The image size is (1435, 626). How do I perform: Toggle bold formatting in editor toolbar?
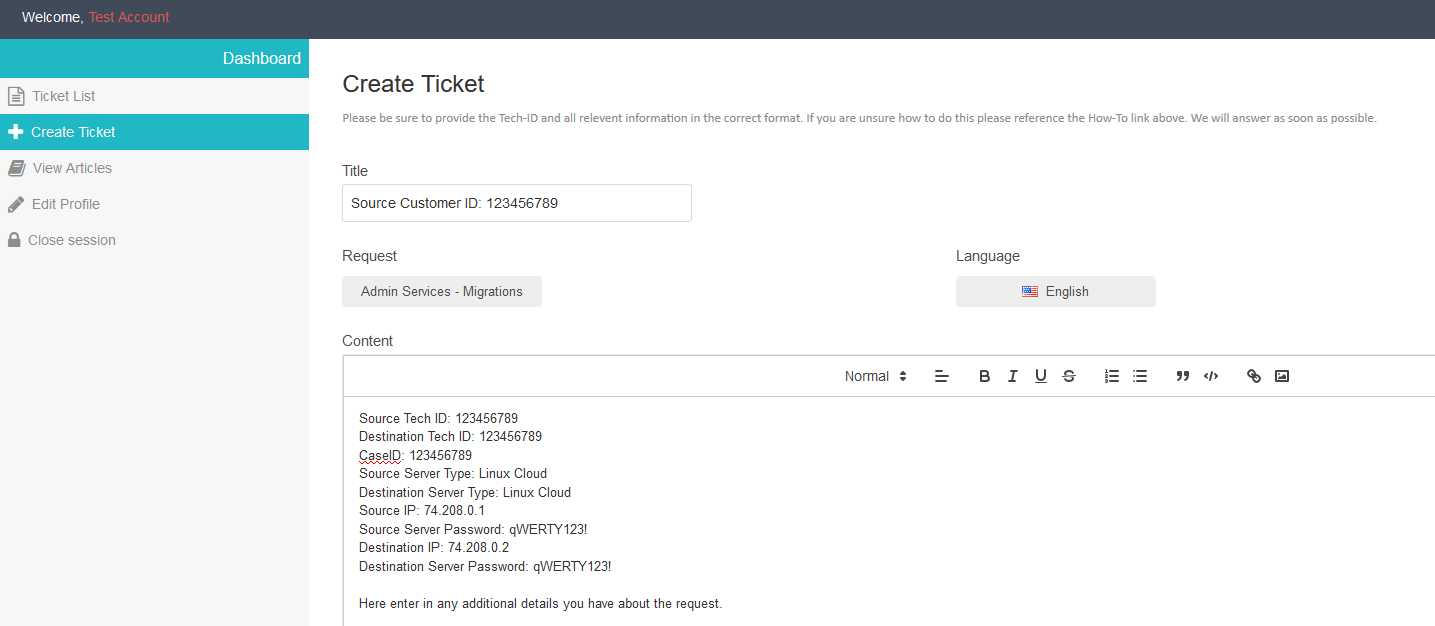click(x=984, y=376)
